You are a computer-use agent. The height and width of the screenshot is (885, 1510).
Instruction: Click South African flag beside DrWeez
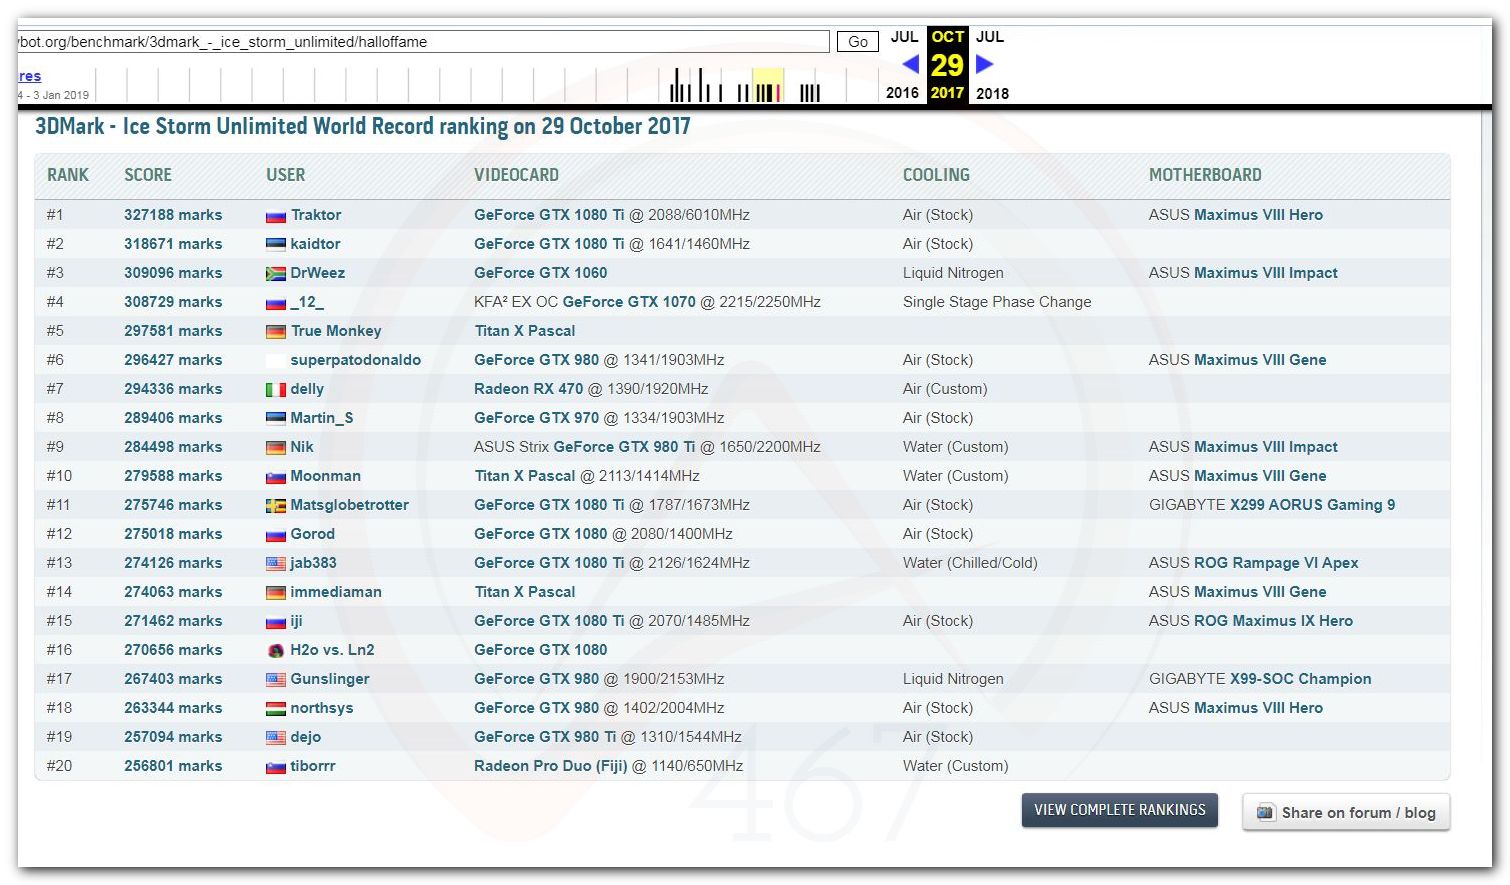click(276, 274)
